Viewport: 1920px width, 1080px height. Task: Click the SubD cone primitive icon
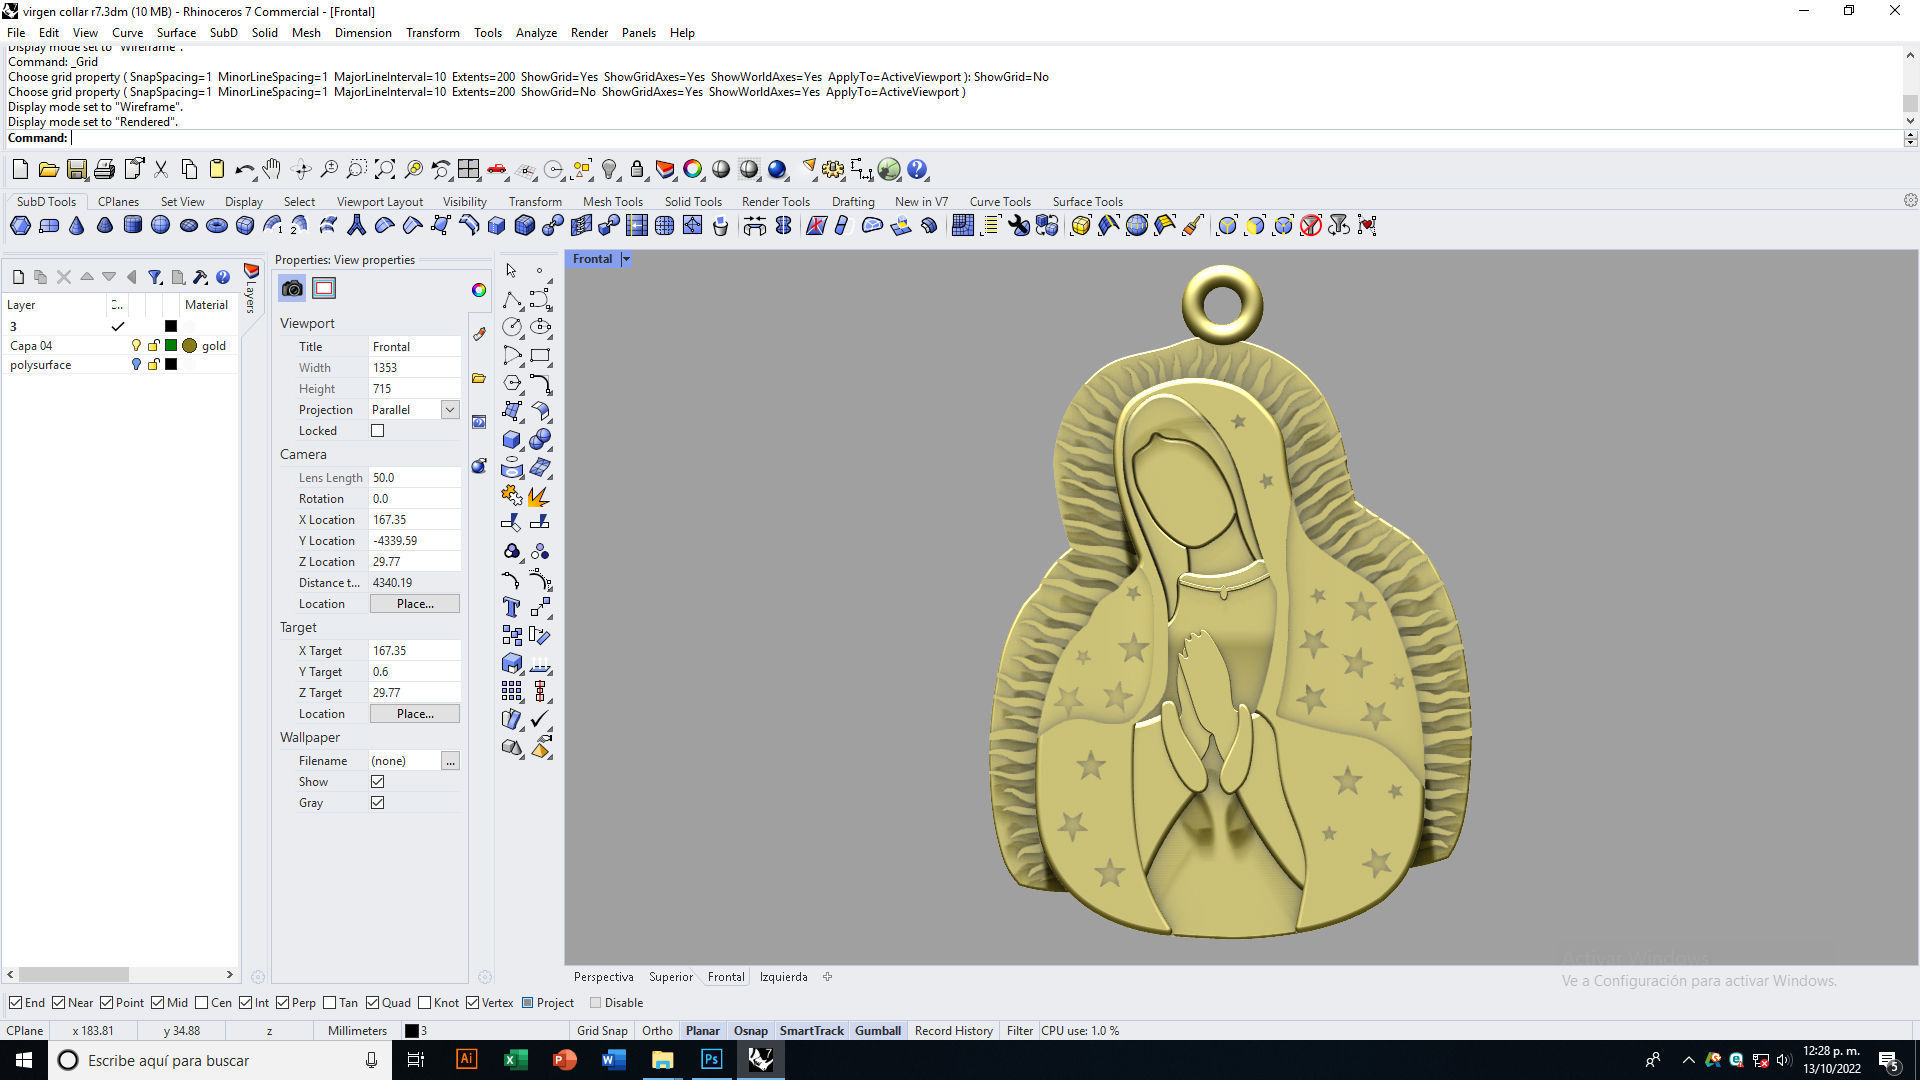point(77,226)
